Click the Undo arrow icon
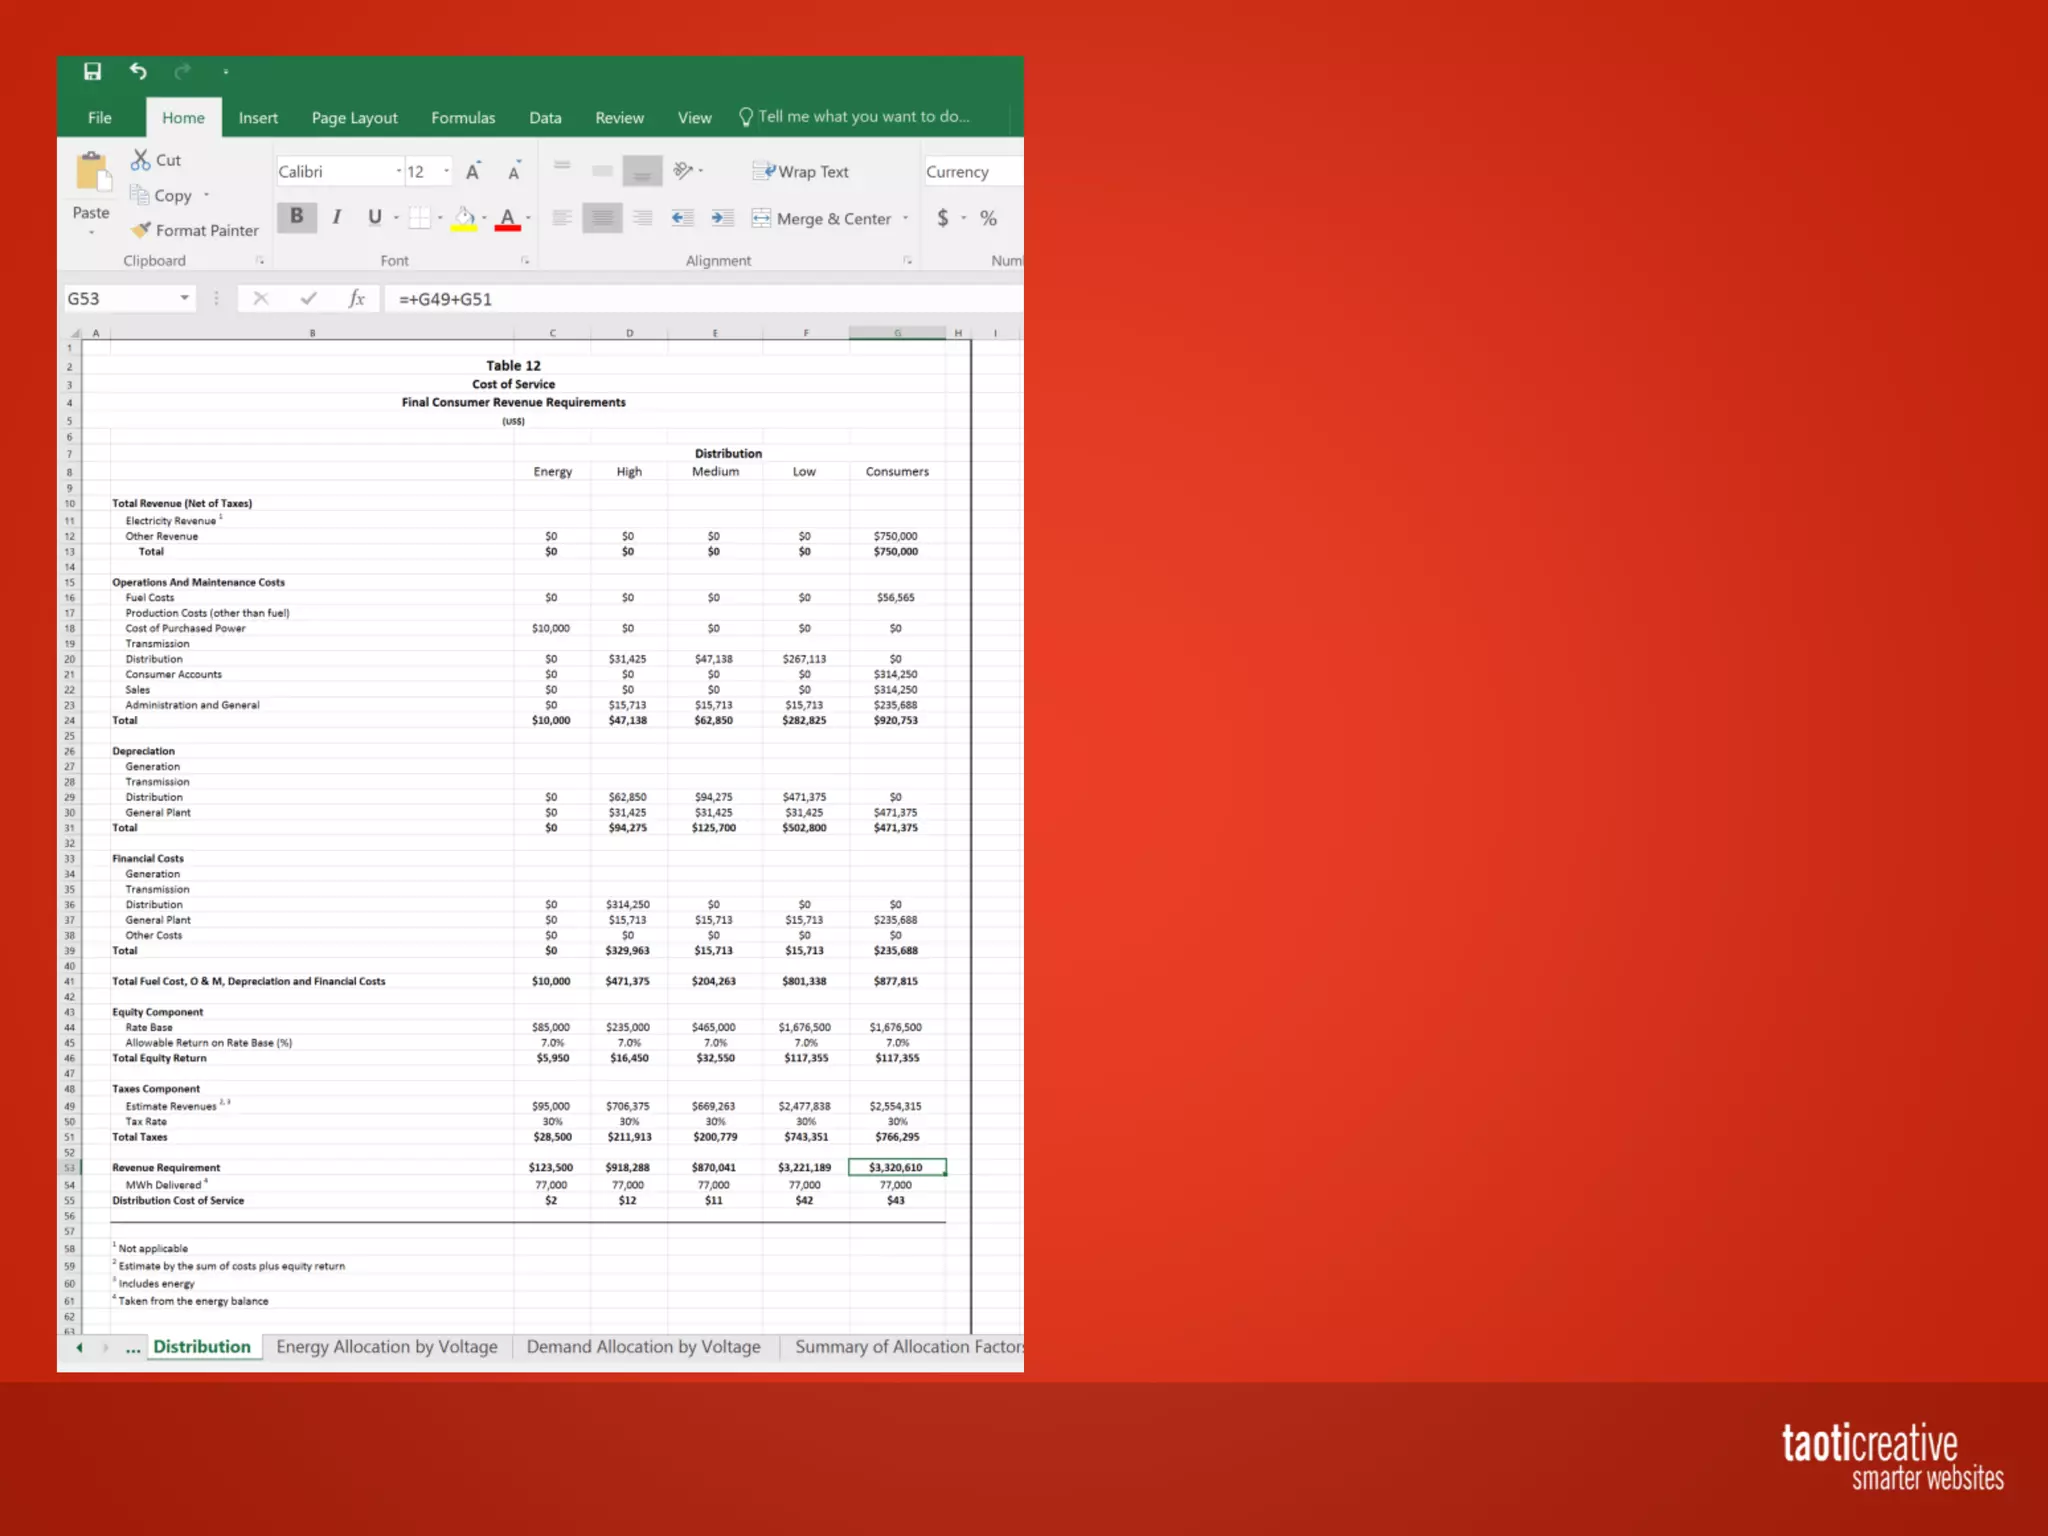Image resolution: width=2048 pixels, height=1536 pixels. pos(138,71)
